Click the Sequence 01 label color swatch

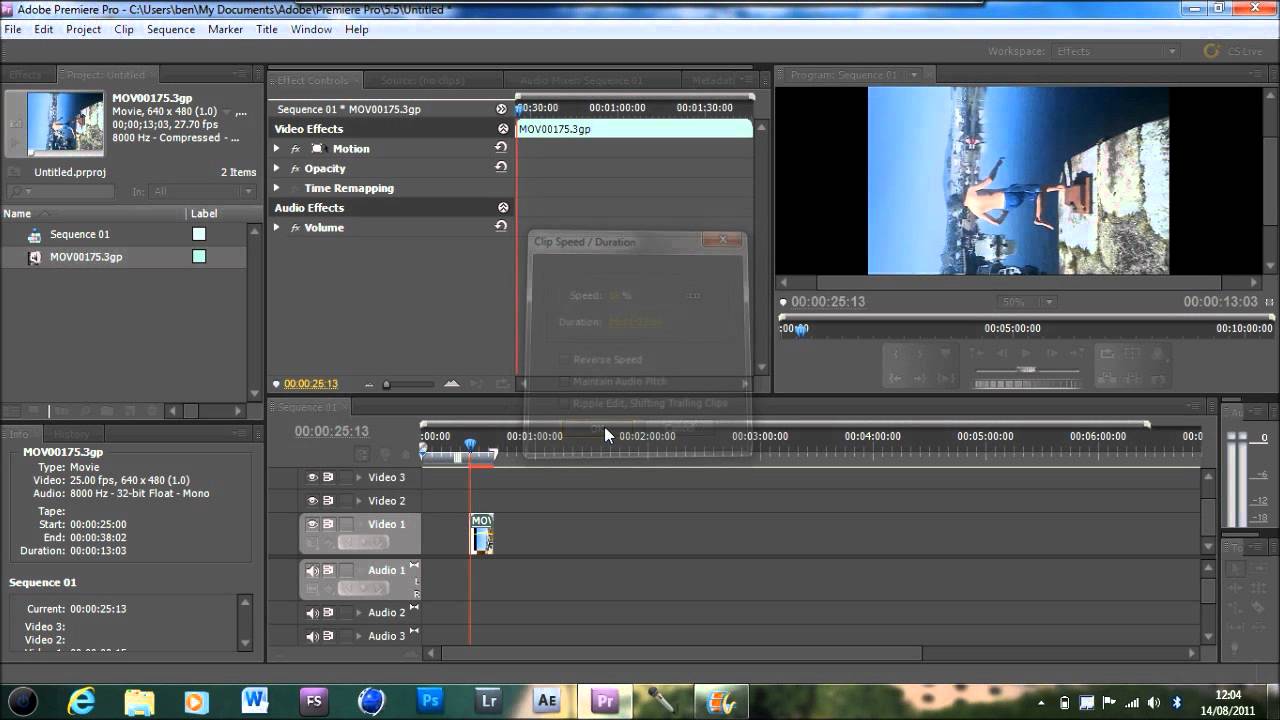coord(199,234)
